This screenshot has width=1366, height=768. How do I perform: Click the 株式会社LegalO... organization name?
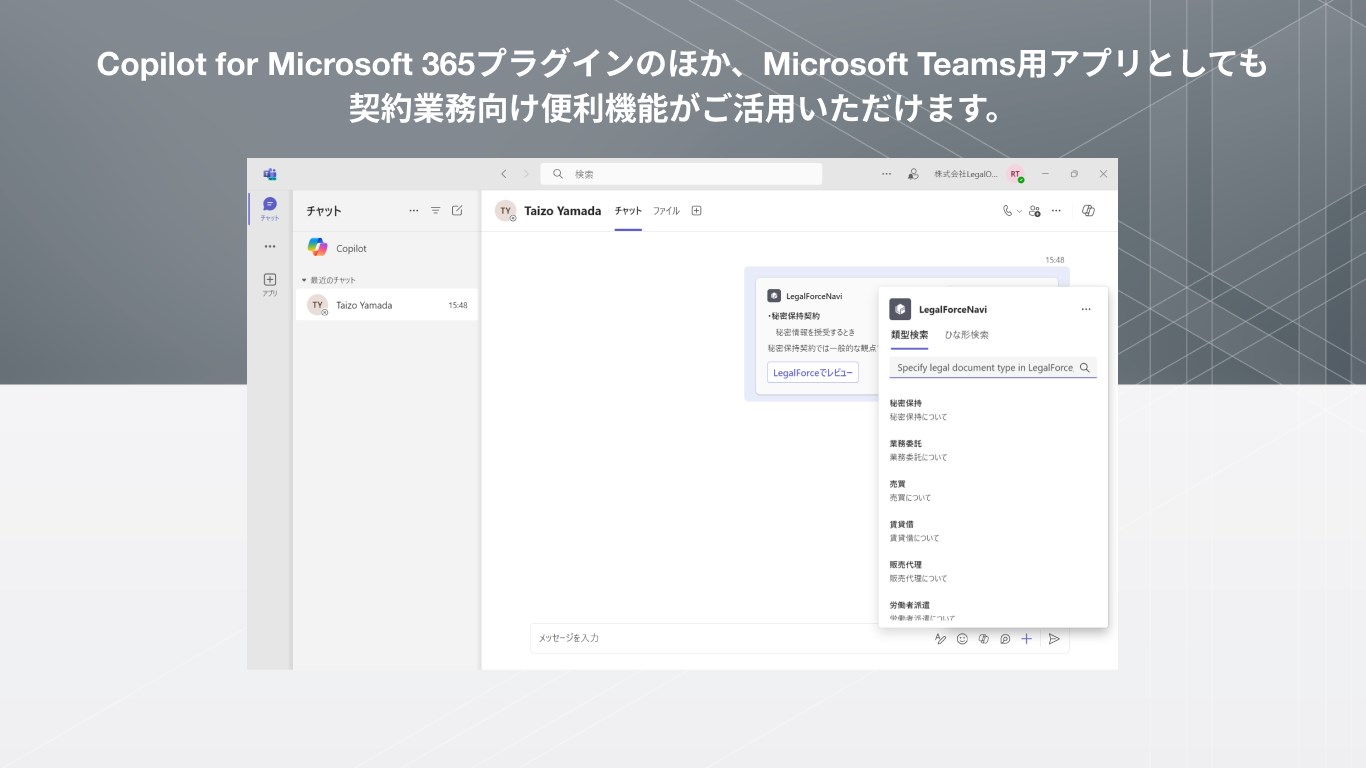(x=965, y=174)
